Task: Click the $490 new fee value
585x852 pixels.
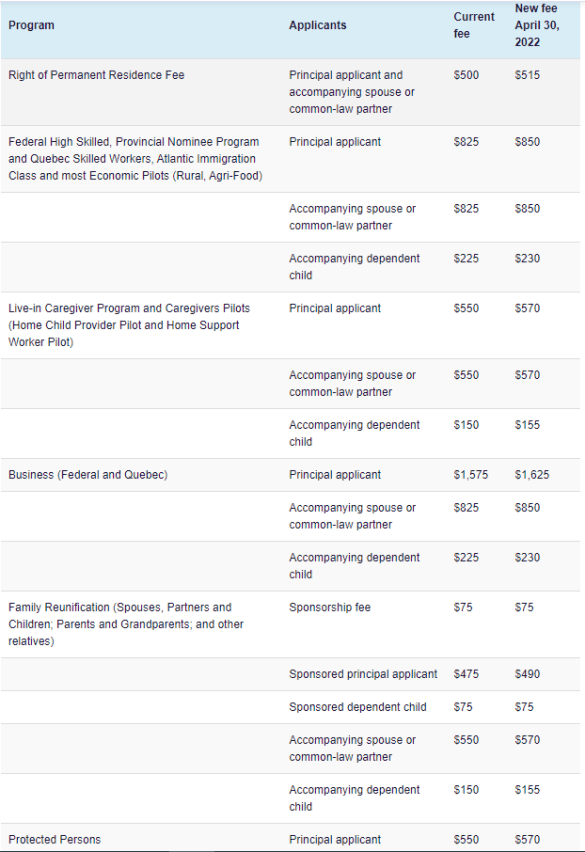Action: pyautogui.click(x=527, y=674)
